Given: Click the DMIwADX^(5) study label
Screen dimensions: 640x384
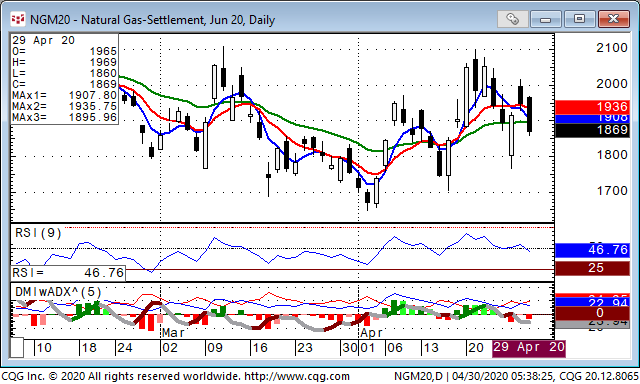Looking at the screenshot, I should (58, 292).
